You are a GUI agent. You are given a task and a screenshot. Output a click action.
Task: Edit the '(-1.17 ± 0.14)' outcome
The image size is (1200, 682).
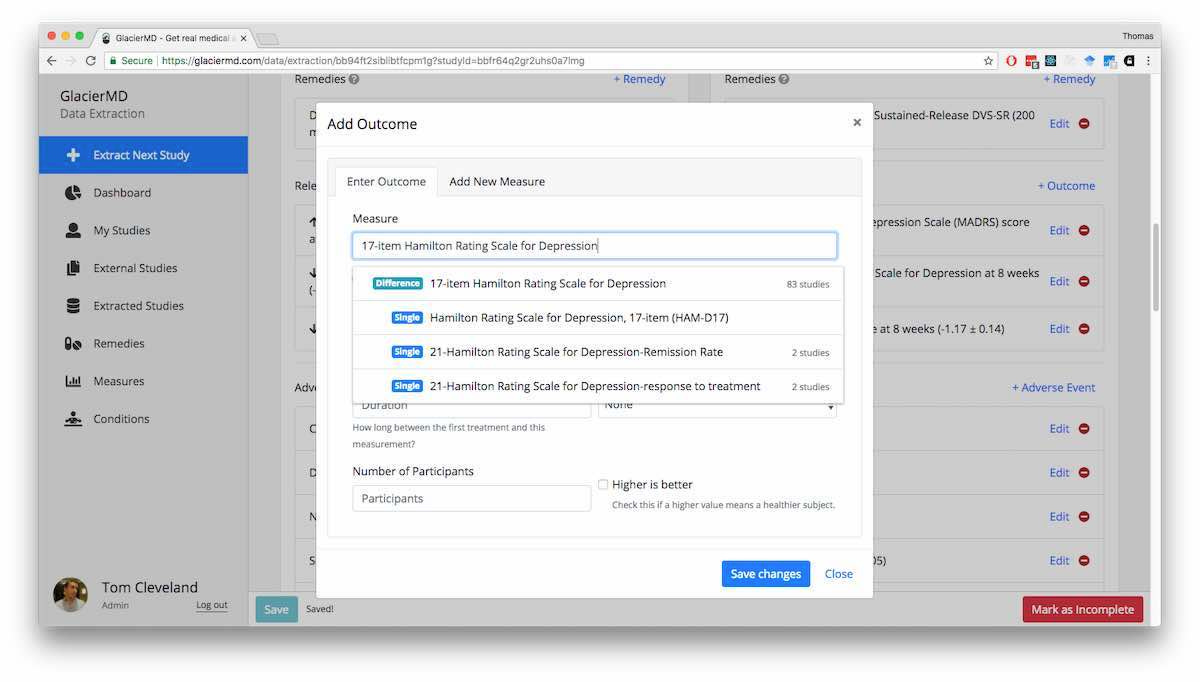tap(1059, 329)
